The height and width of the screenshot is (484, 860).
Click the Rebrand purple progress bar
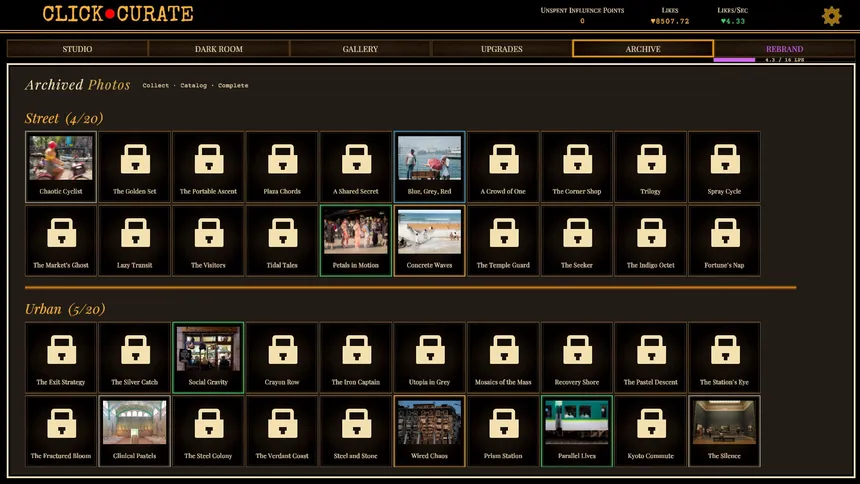click(735, 60)
